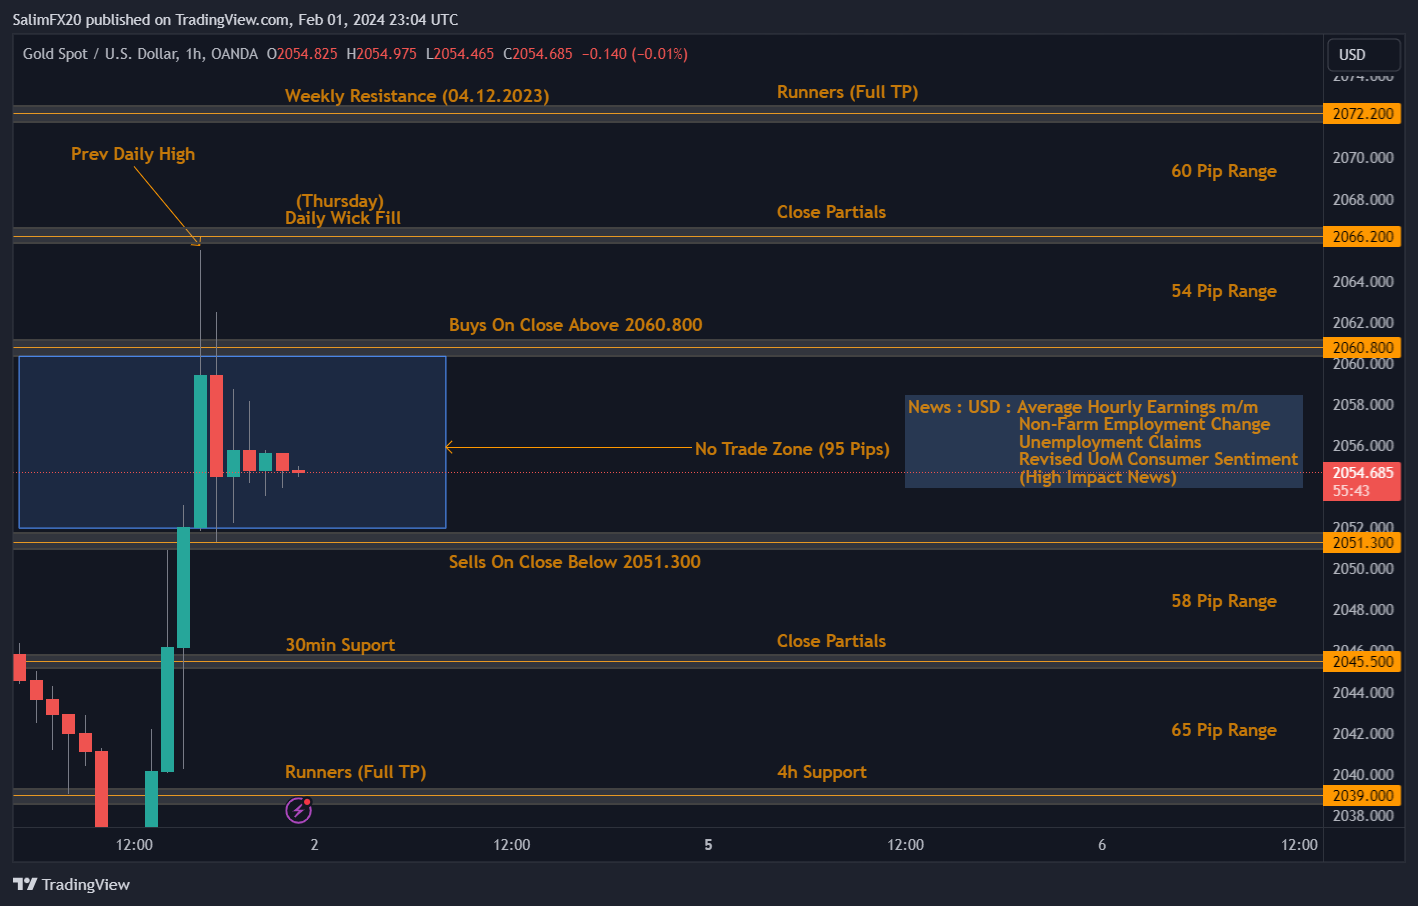Click the lightning economic event icon

298,810
